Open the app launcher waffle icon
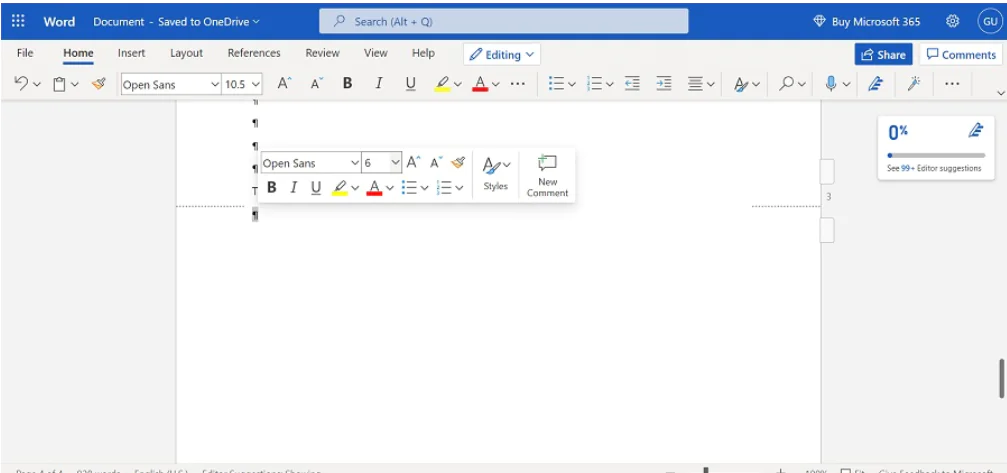 point(18,21)
